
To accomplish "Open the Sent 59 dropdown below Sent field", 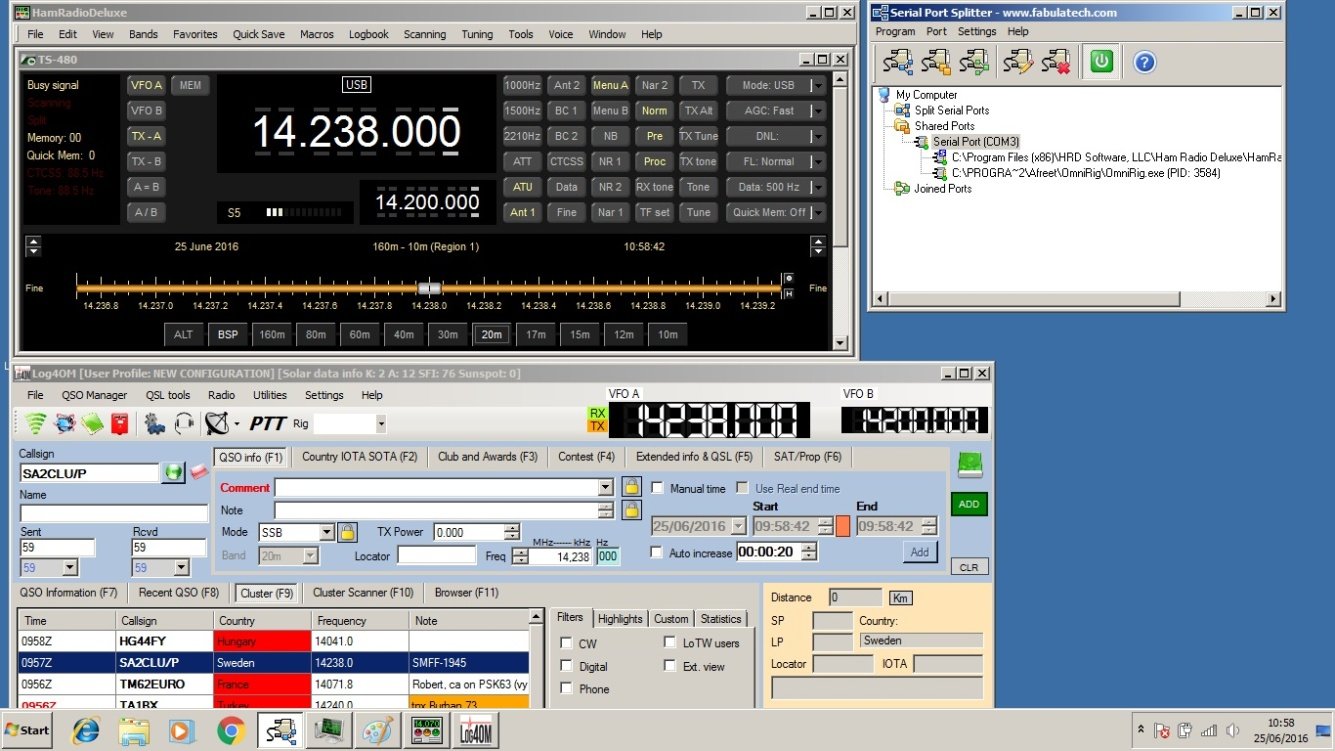I will coord(69,568).
